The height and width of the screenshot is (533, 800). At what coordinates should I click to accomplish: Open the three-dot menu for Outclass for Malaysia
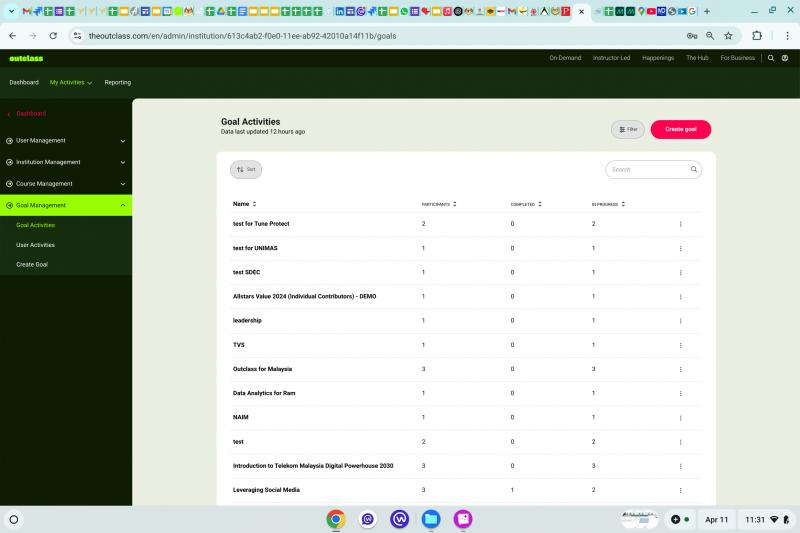pyautogui.click(x=680, y=369)
